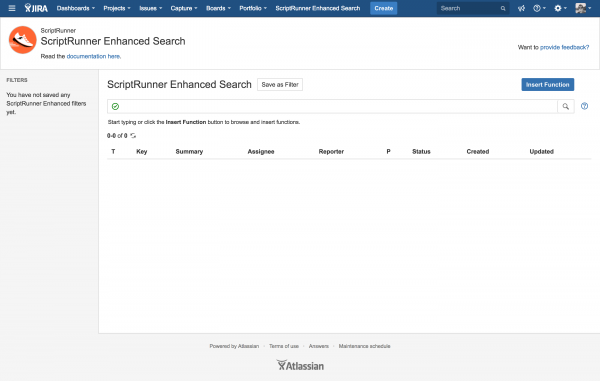This screenshot has height=381, width=600.
Task: Click the magnifier in the header search
Action: pyautogui.click(x=503, y=8)
